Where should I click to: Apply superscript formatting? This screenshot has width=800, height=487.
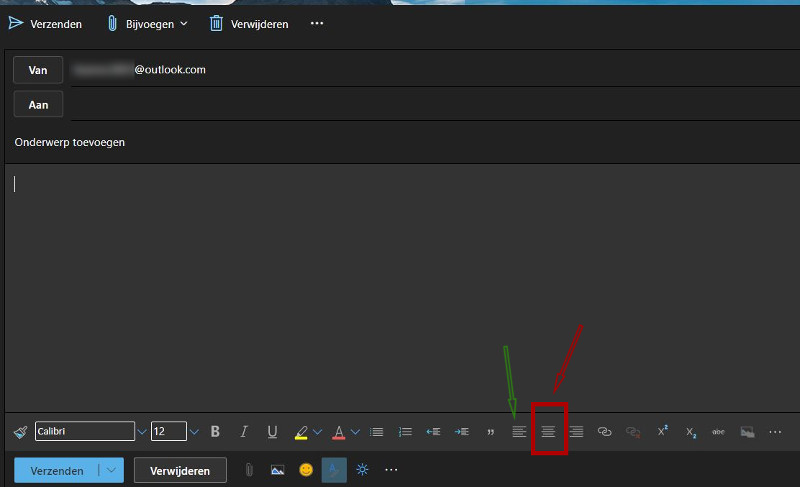[662, 432]
